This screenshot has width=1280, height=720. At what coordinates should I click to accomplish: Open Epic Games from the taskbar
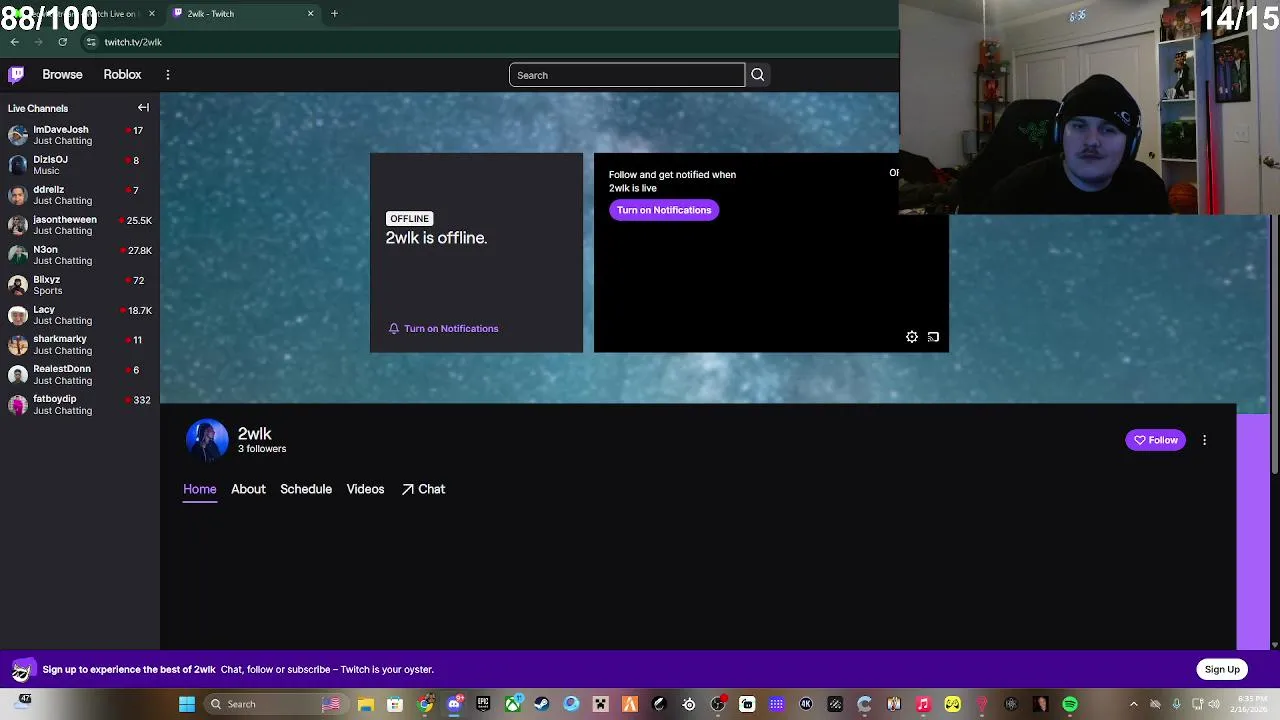pos(483,704)
